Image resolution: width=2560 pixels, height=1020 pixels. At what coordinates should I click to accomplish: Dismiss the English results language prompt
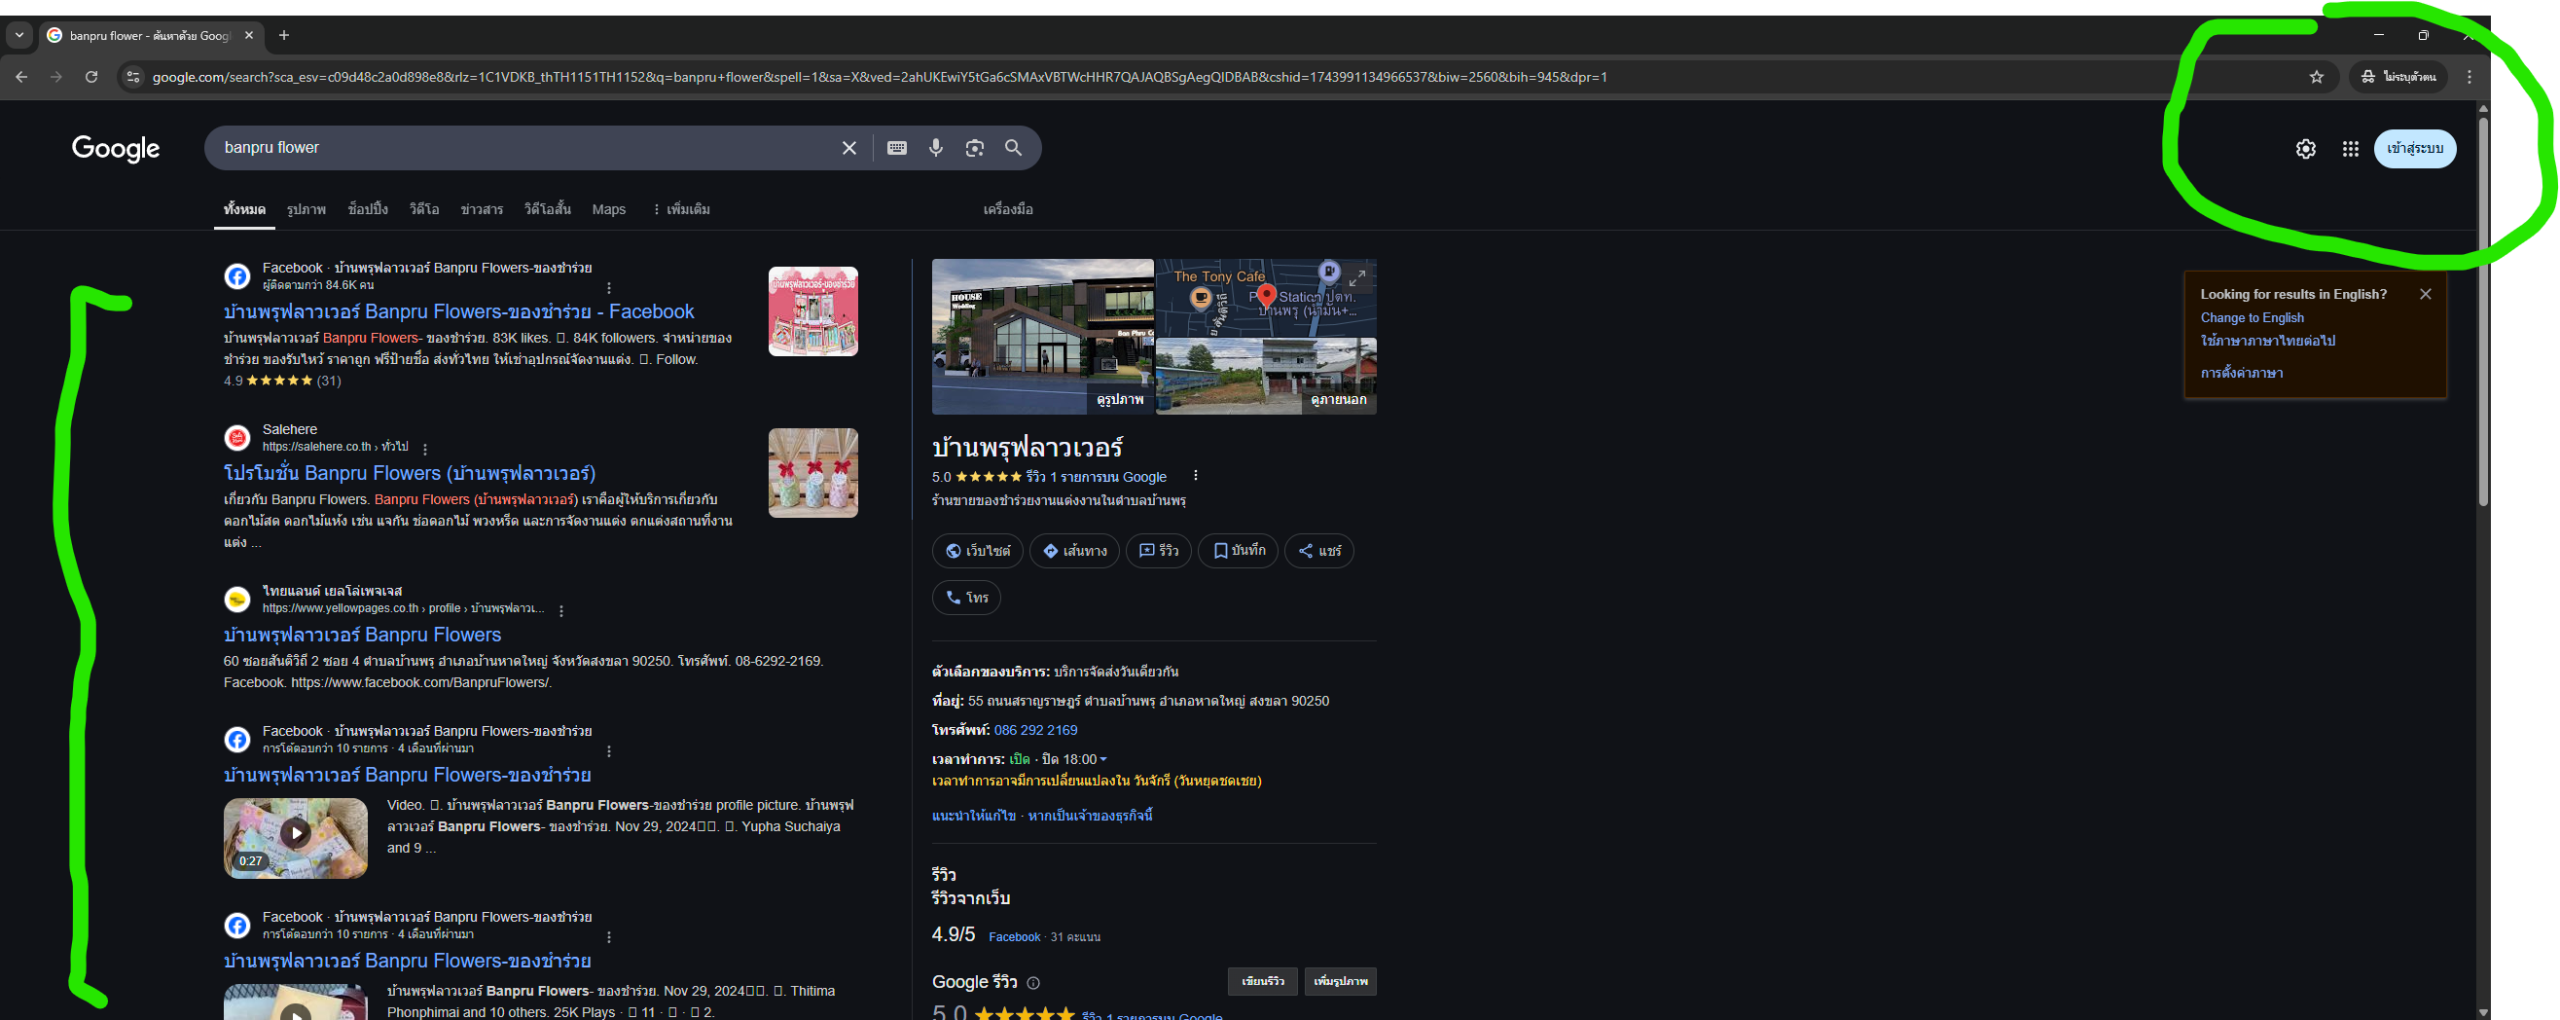[x=2425, y=294]
